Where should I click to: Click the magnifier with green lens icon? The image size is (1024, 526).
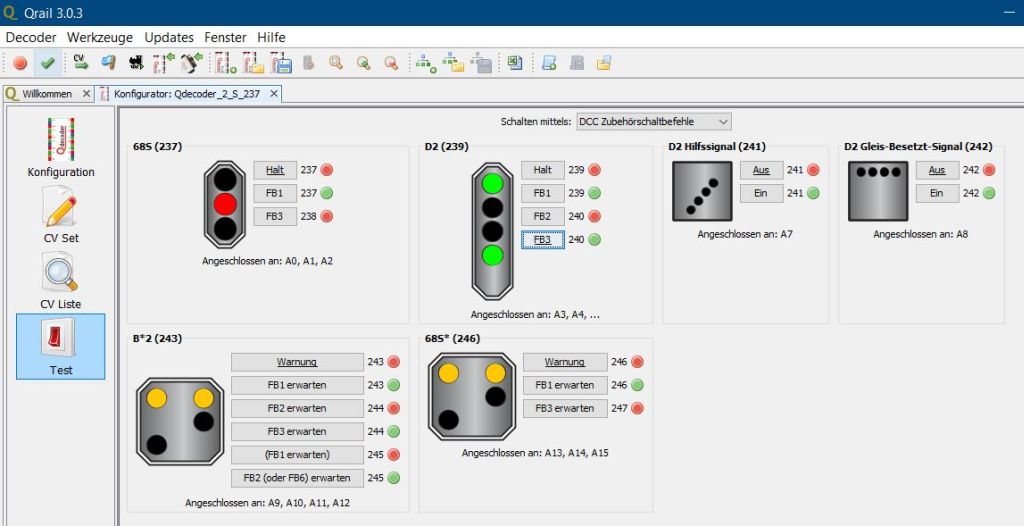pos(363,63)
